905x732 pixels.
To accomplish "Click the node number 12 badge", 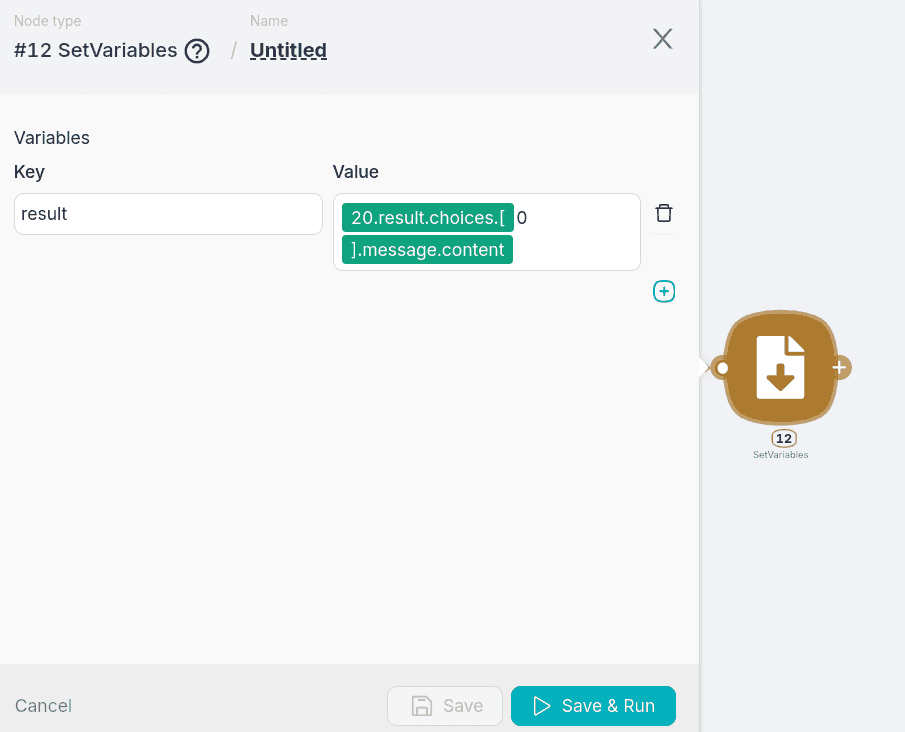I will point(783,438).
